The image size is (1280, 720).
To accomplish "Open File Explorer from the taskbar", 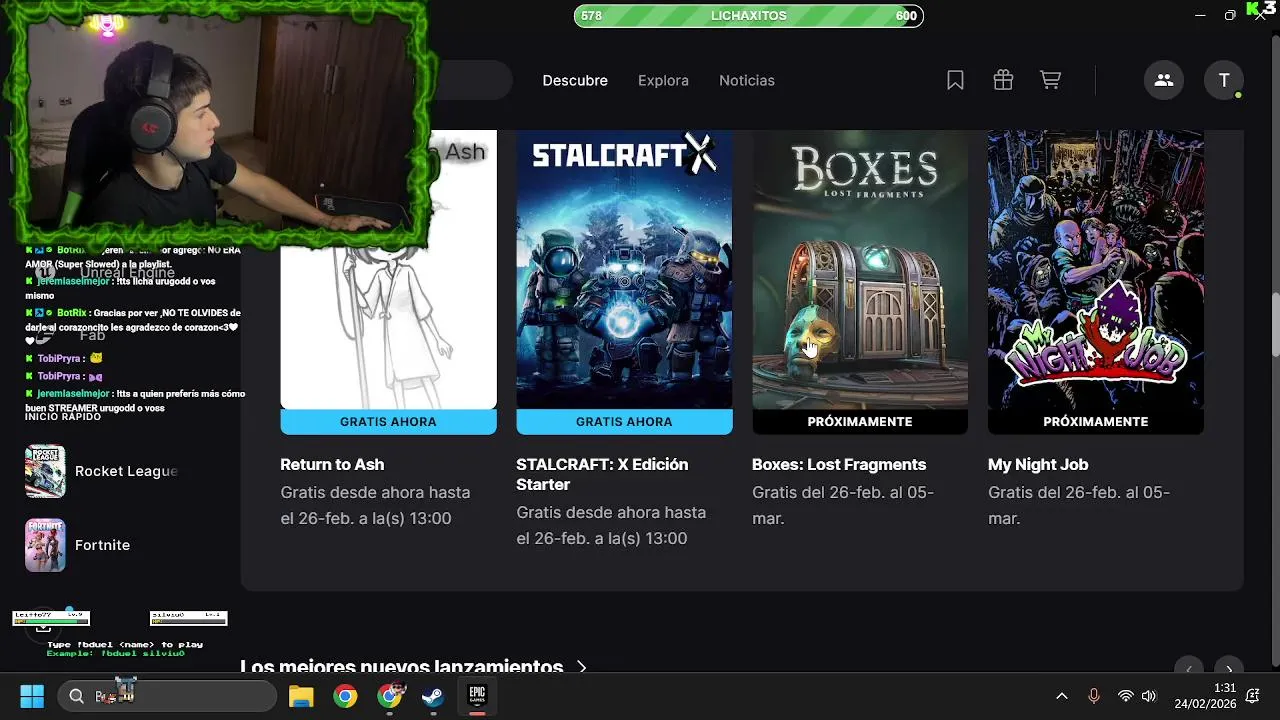I will tap(301, 696).
